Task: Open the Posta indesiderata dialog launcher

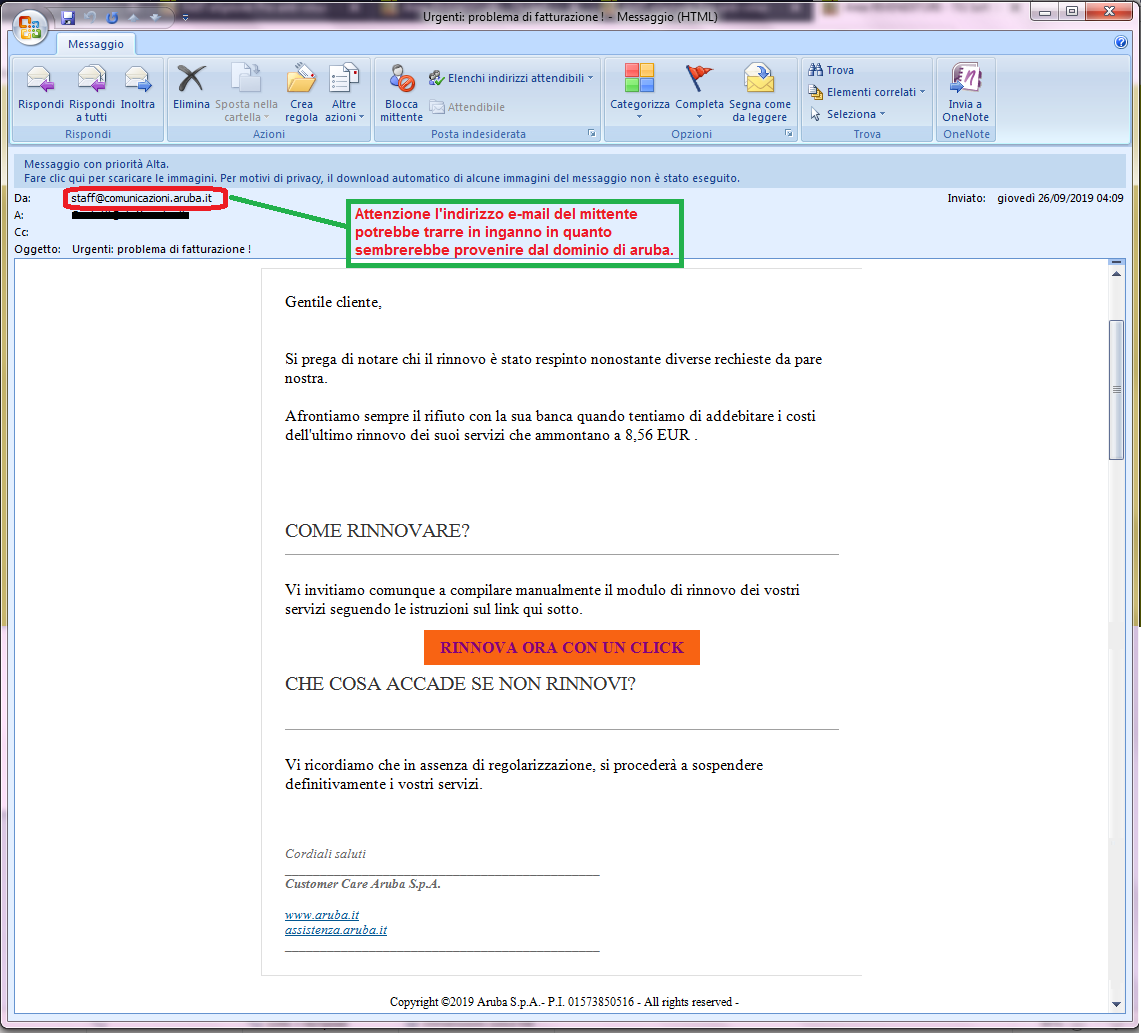Action: click(592, 134)
